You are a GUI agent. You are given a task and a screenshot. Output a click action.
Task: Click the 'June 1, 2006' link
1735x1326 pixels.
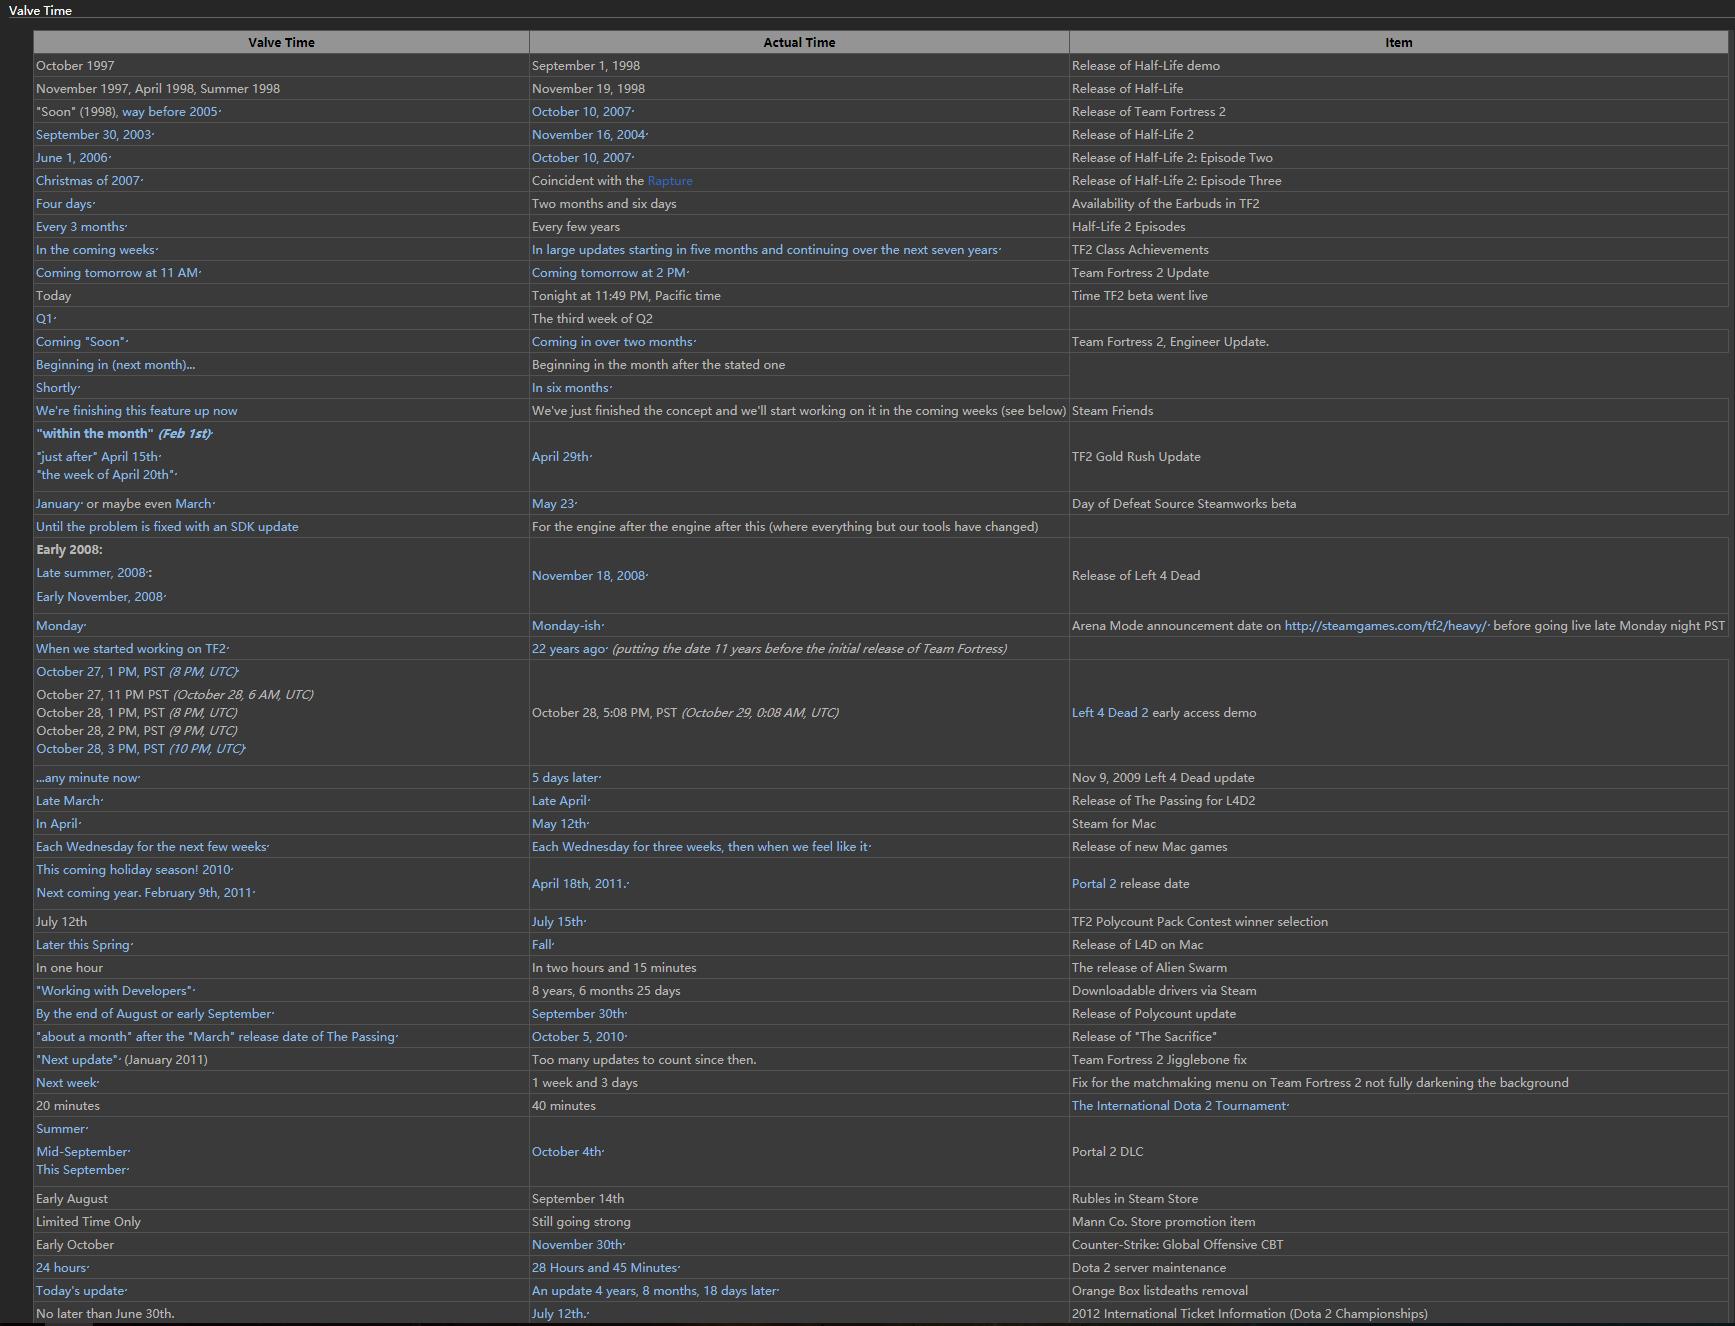tap(72, 158)
